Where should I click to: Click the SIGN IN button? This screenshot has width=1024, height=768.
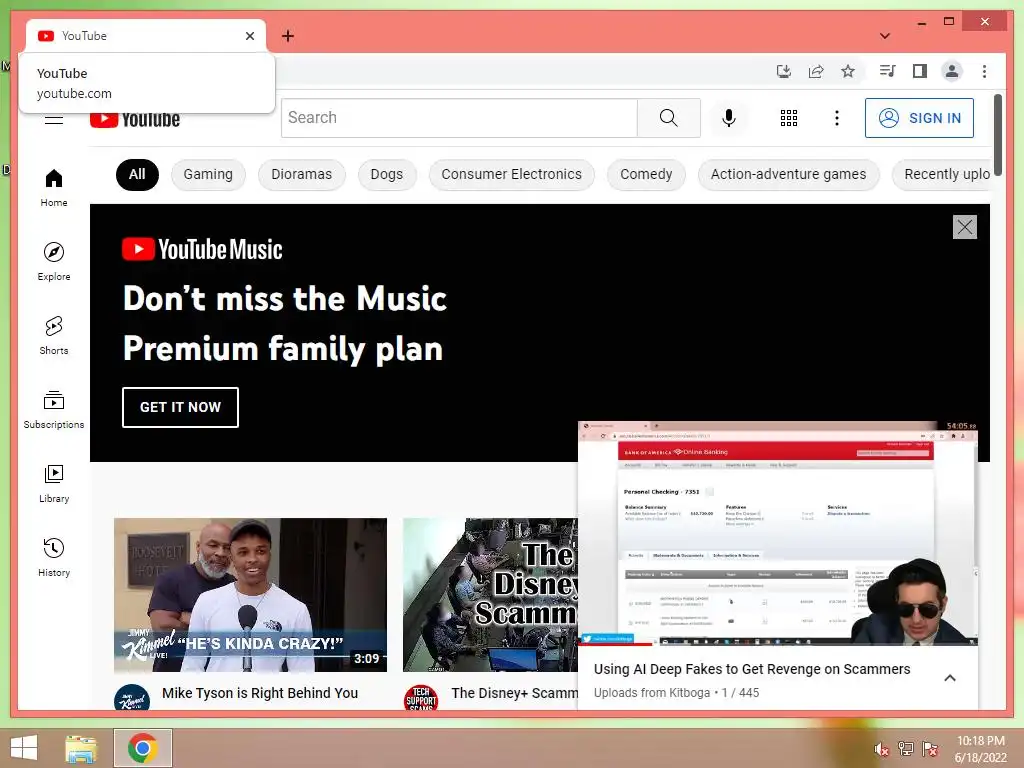[x=919, y=118]
